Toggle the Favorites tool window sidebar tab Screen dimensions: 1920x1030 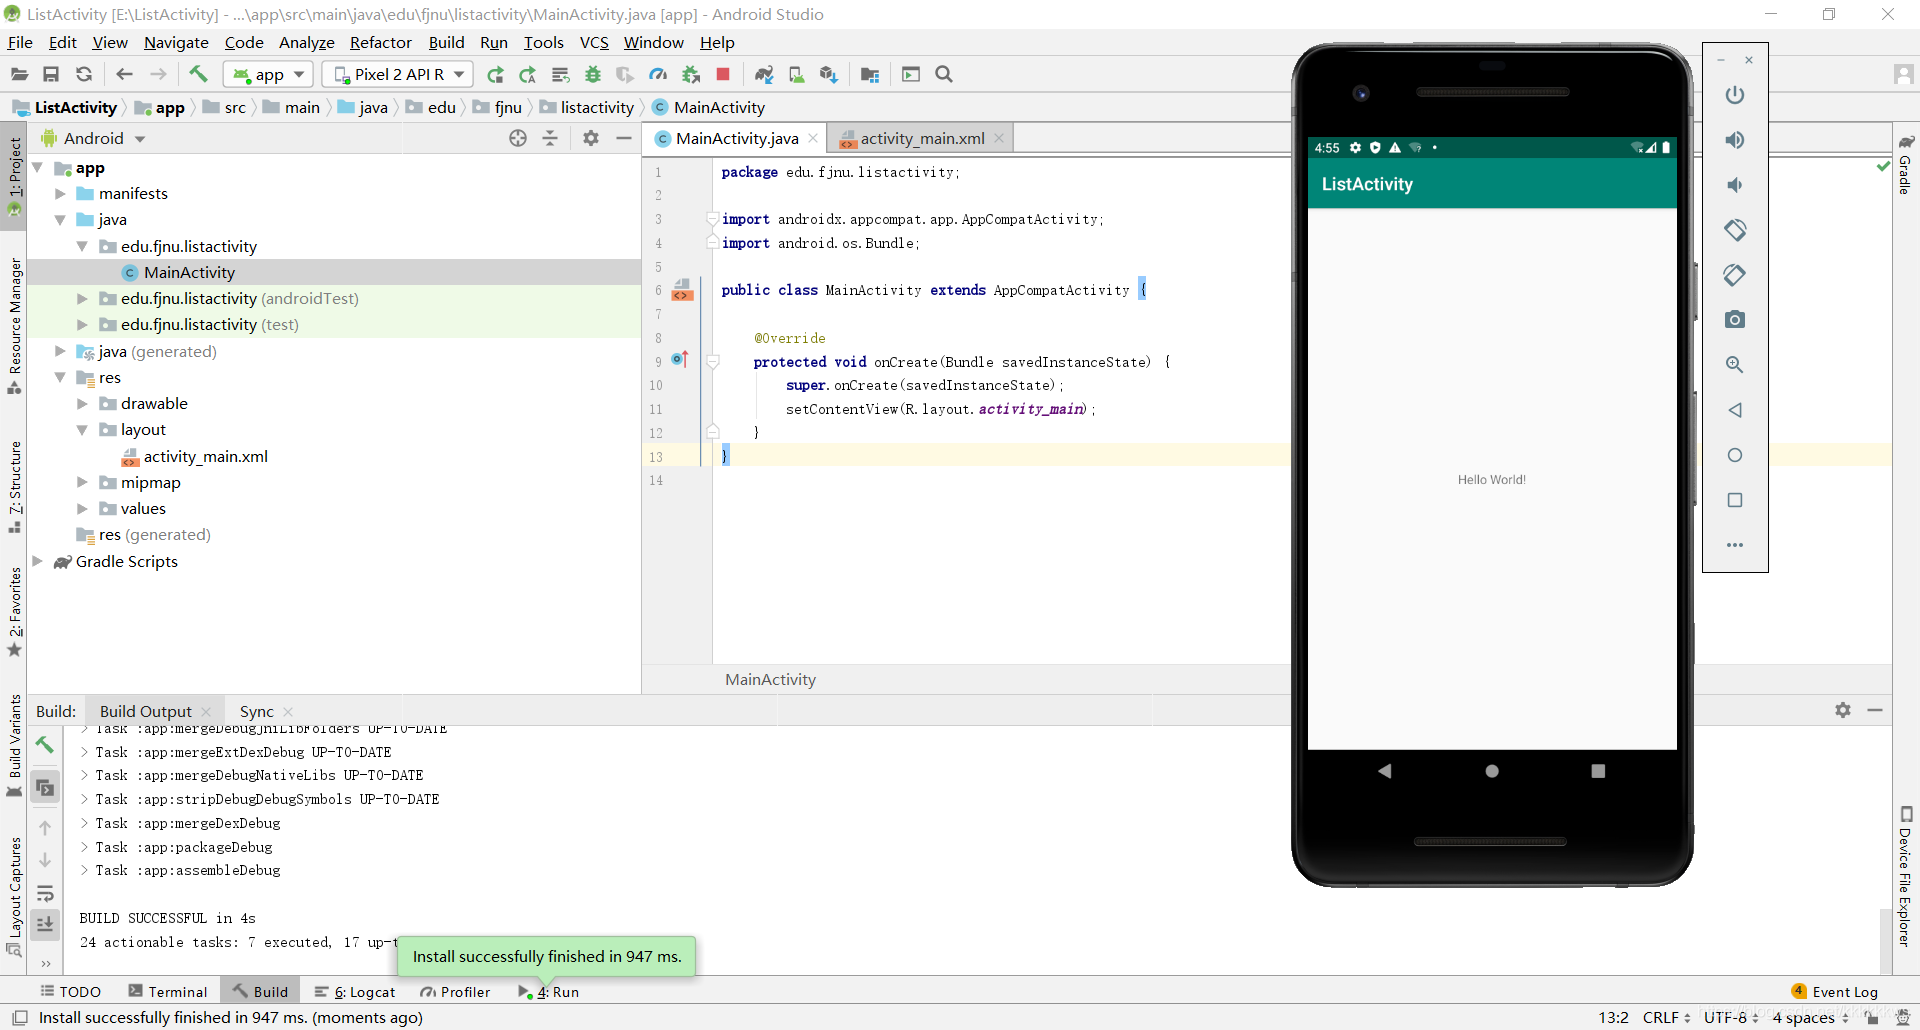click(x=14, y=612)
